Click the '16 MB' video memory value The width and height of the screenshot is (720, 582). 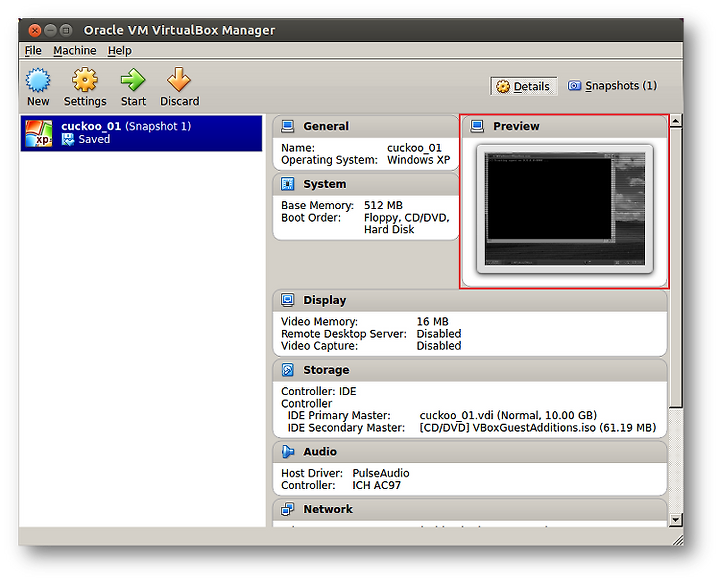tap(432, 322)
